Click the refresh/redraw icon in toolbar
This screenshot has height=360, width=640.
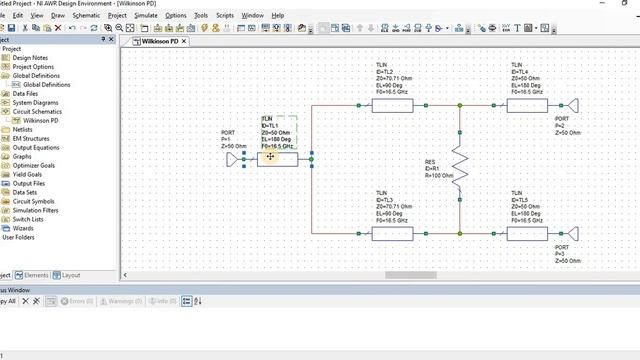[x=94, y=28]
